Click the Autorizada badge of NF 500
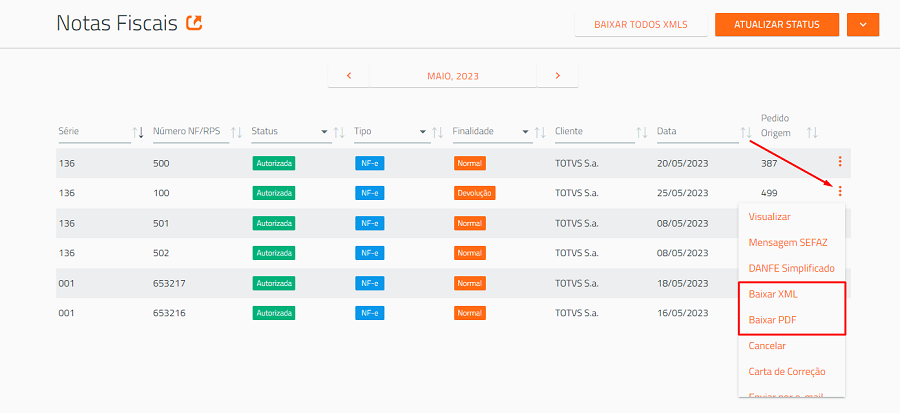Viewport: 900px width, 413px height. [x=274, y=163]
